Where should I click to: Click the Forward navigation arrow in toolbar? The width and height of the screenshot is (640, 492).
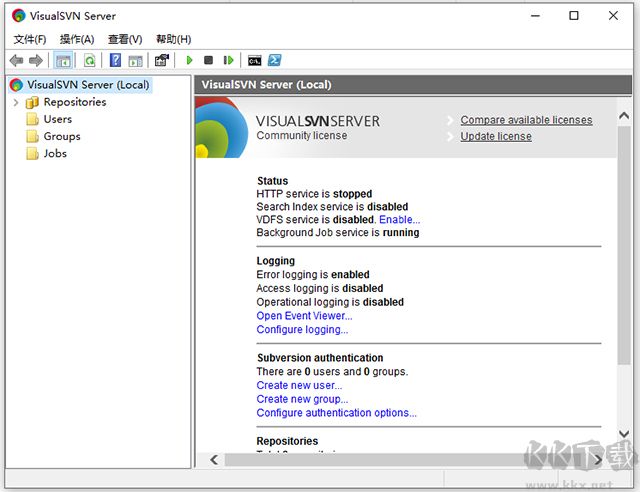click(36, 61)
